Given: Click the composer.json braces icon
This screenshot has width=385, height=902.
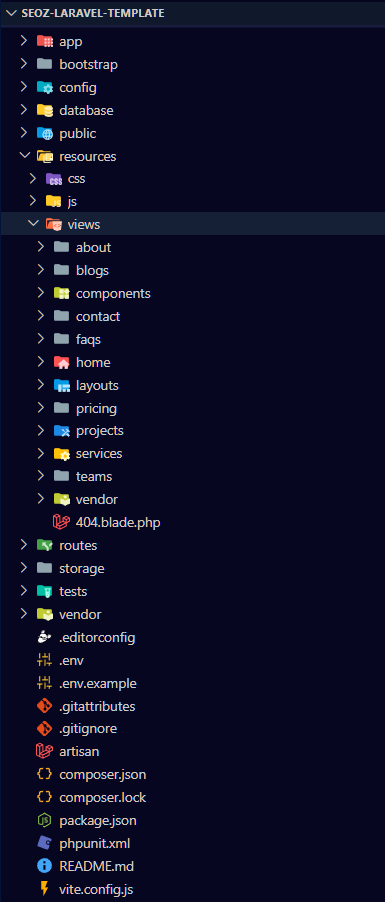Looking at the screenshot, I should pos(45,774).
